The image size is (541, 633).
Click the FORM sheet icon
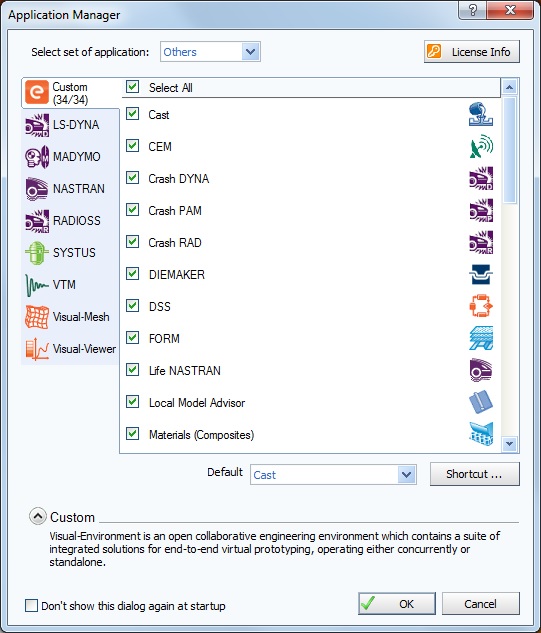point(481,338)
